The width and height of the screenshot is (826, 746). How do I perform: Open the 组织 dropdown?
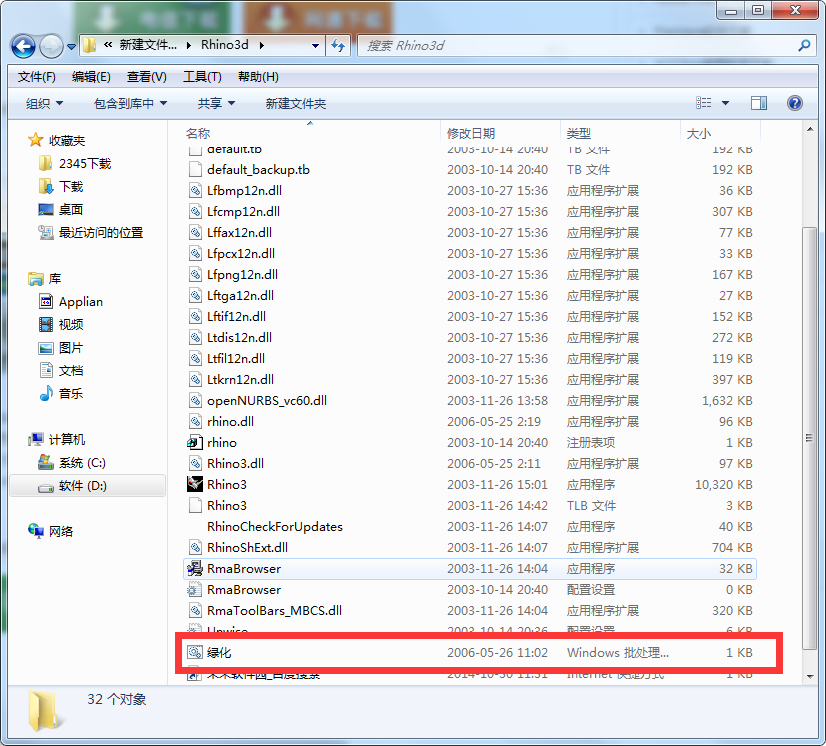click(44, 104)
